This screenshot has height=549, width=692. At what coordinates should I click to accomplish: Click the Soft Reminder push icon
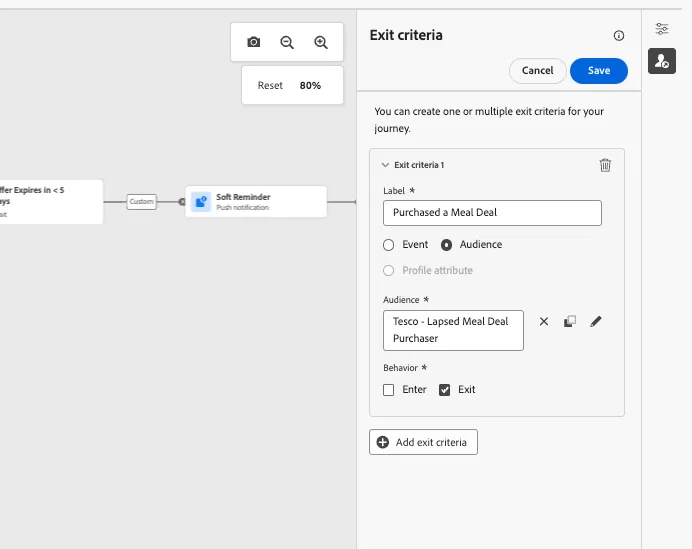201,202
